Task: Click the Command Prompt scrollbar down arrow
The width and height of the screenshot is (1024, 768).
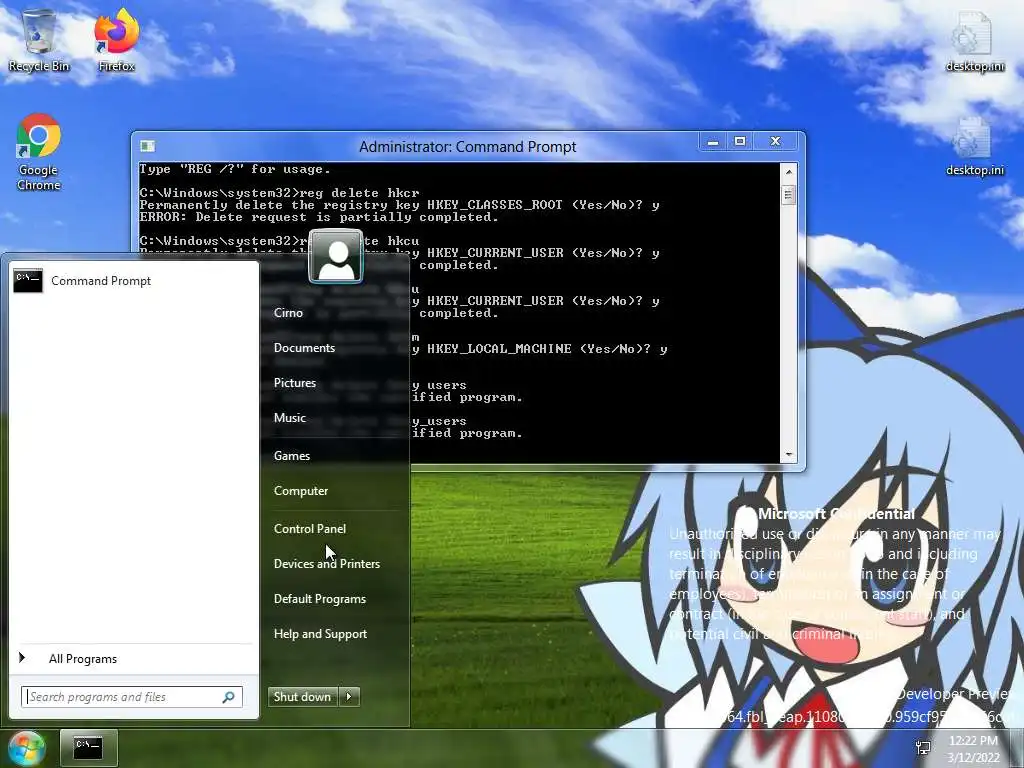Action: pyautogui.click(x=789, y=455)
